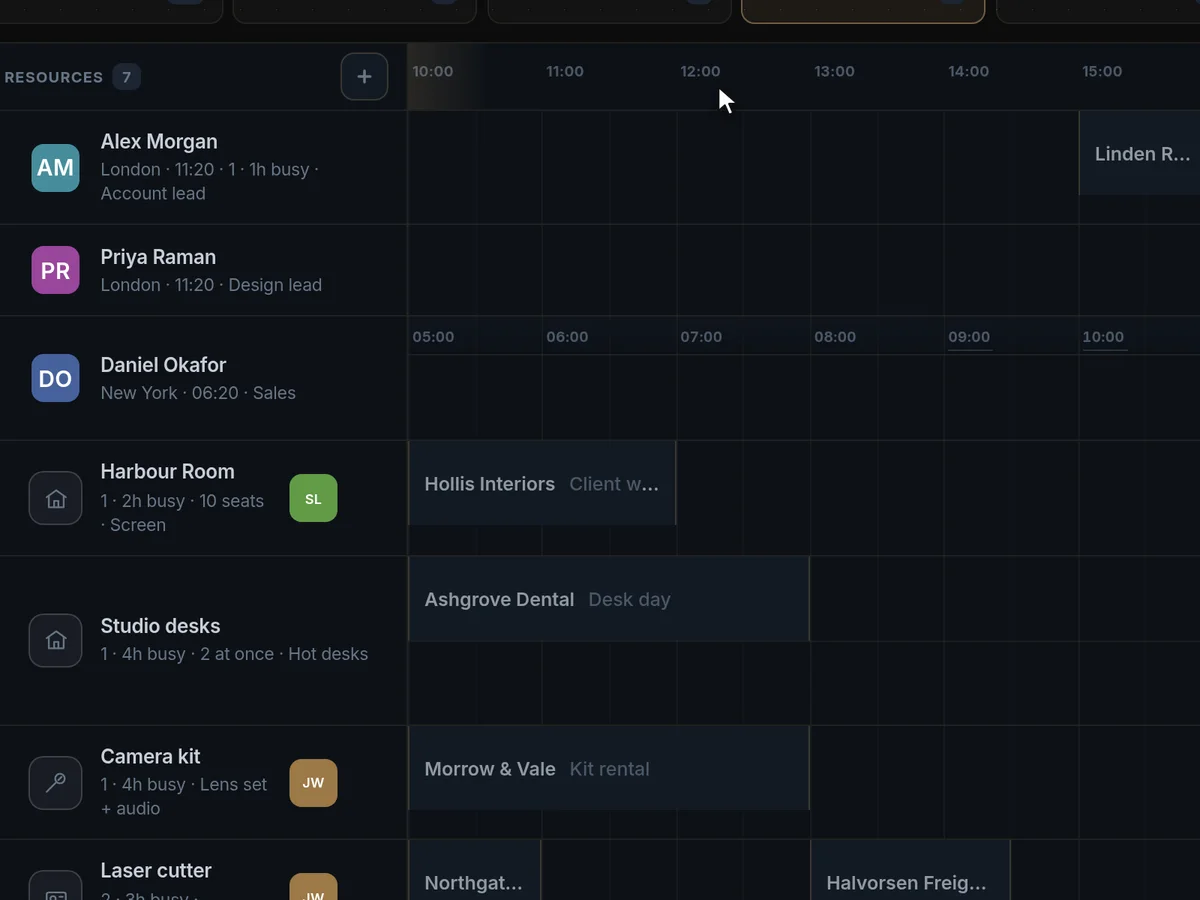Click Harbour Room's 2h busy 10 seats details
The image size is (1200, 900).
pos(183,513)
